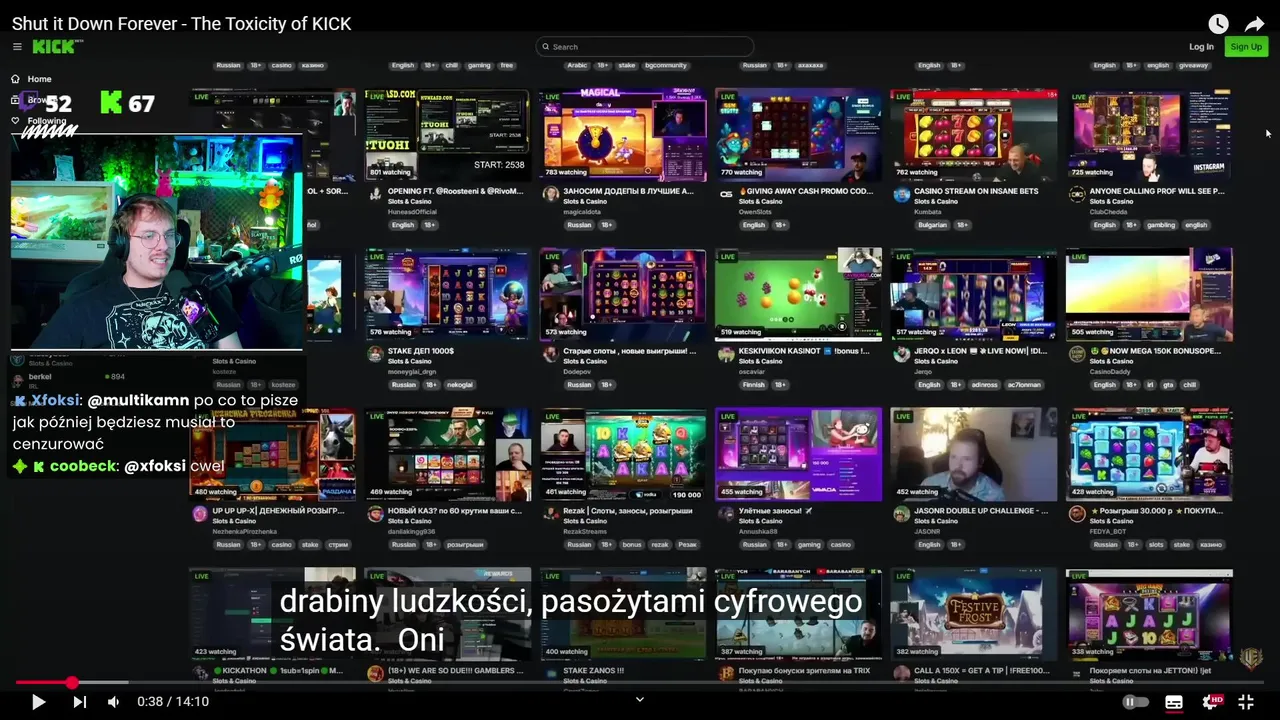Select the gambling tag under ClubChedda

pos(1160,225)
